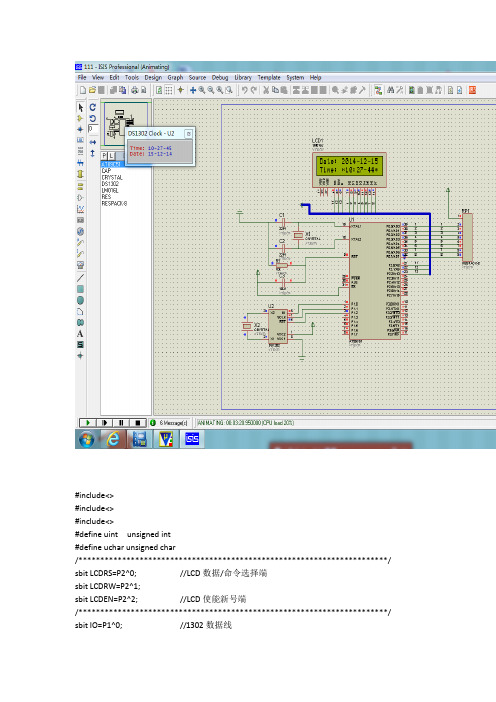Click the P pick devices button
Viewport: 496px width, 702px height.
click(x=104, y=155)
